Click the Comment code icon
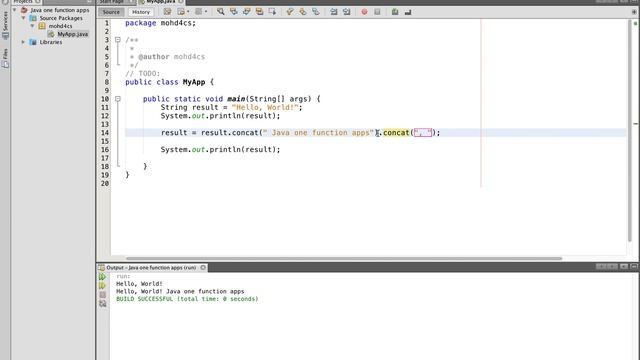 click(395, 12)
